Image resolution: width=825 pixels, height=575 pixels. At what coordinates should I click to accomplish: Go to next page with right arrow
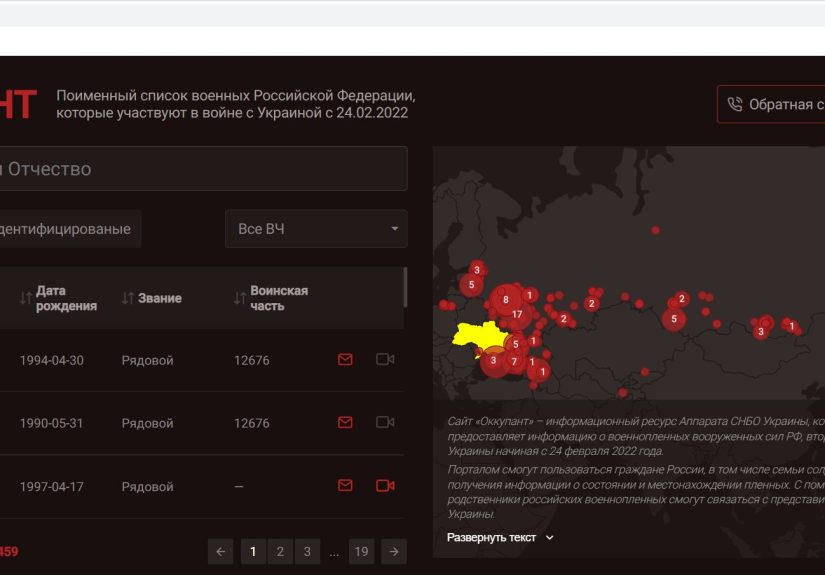pyautogui.click(x=394, y=551)
